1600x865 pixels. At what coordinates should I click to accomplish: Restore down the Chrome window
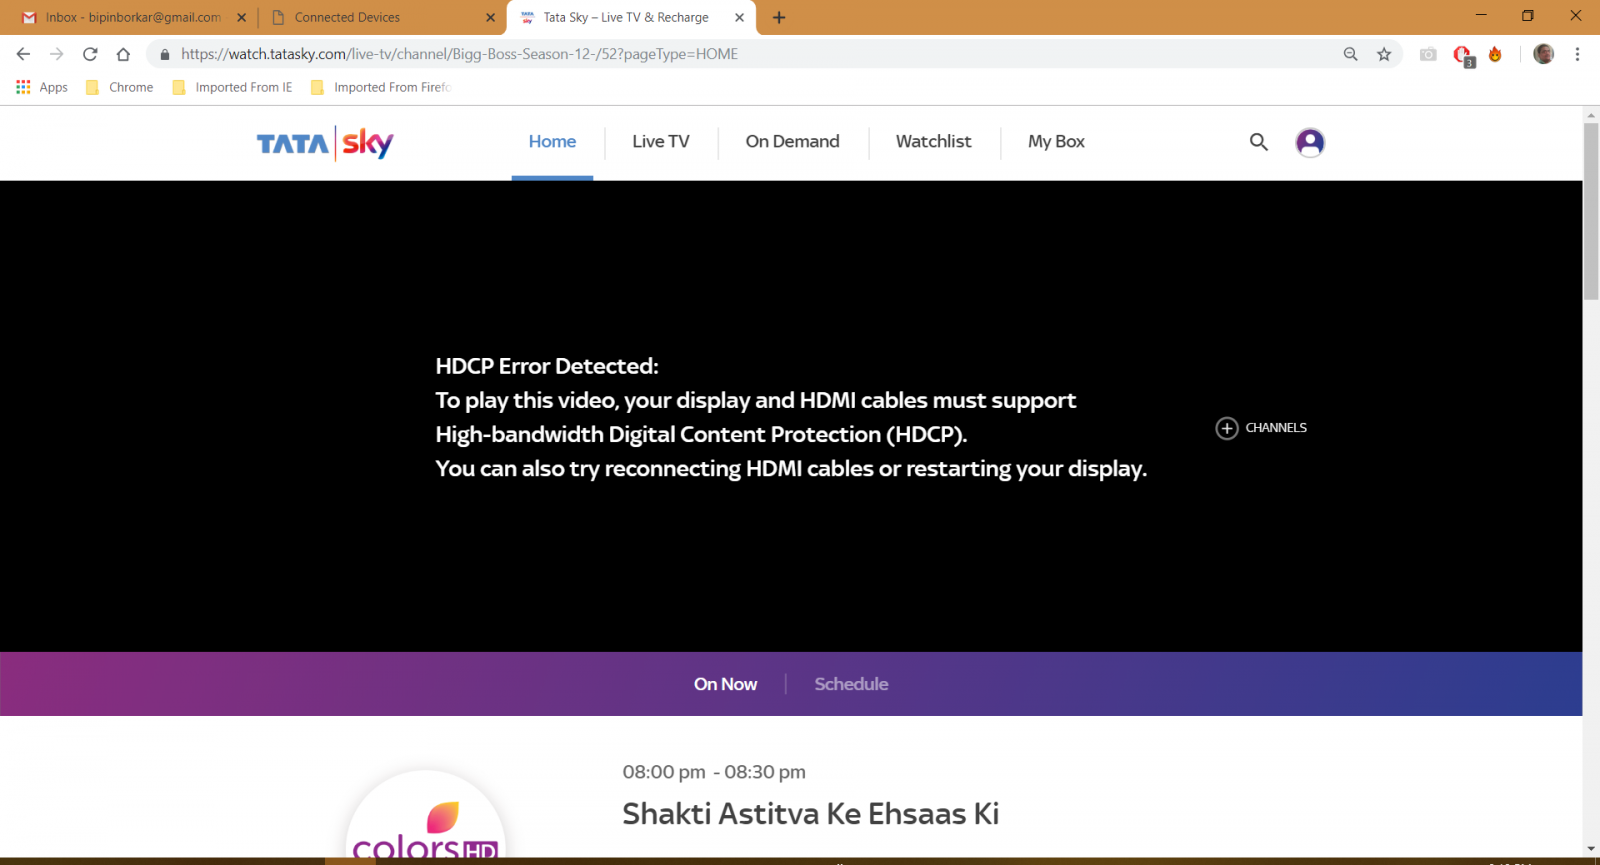(x=1527, y=16)
